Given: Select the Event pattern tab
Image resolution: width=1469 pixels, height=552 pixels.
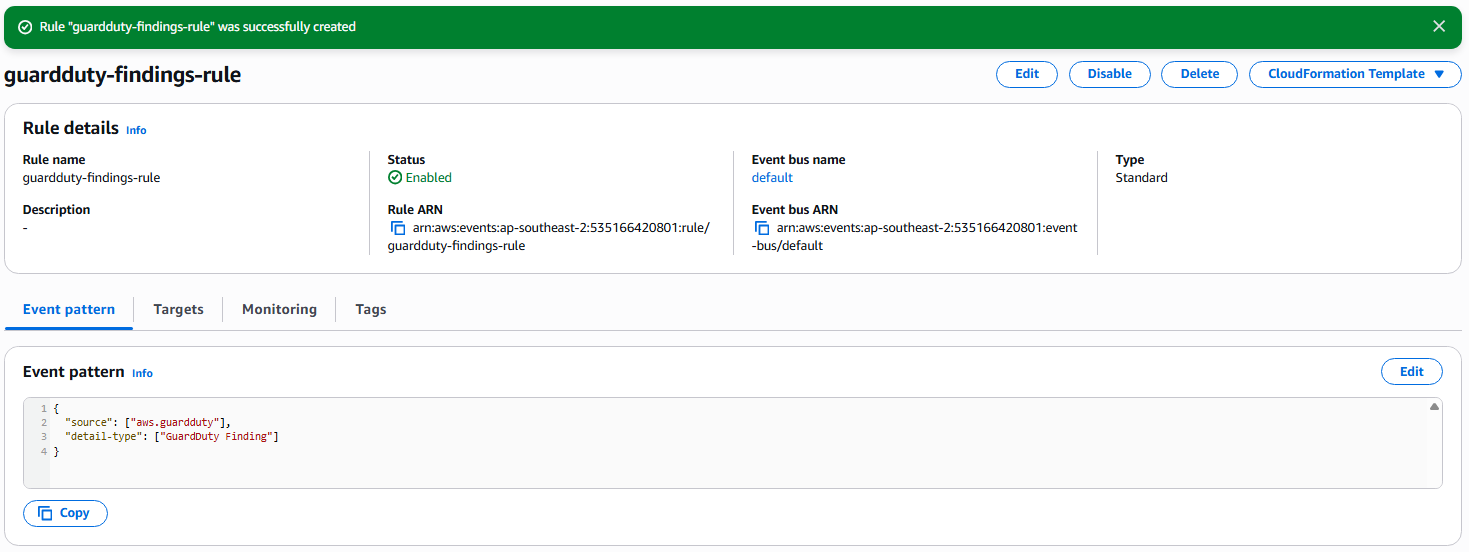Looking at the screenshot, I should 69,310.
